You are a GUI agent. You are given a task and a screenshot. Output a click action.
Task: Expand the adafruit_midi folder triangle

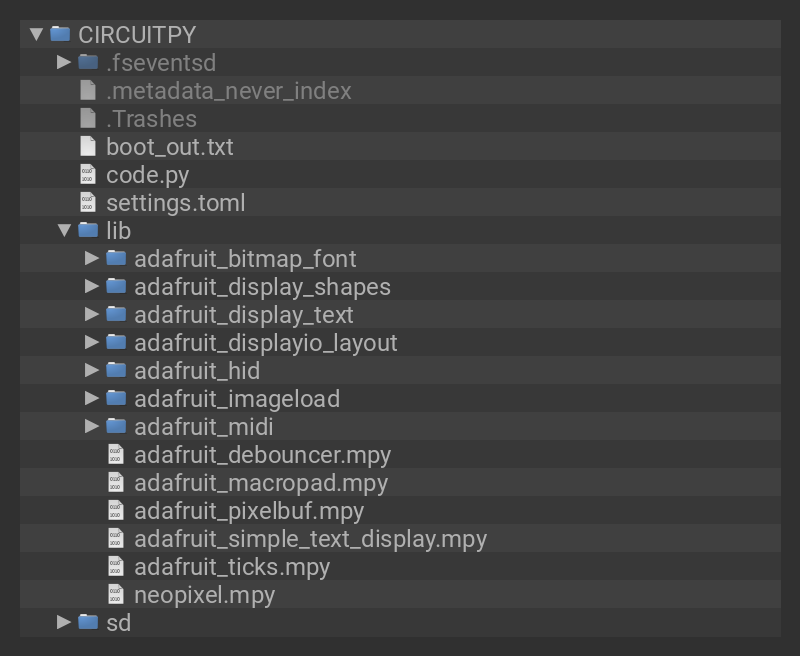(x=92, y=426)
